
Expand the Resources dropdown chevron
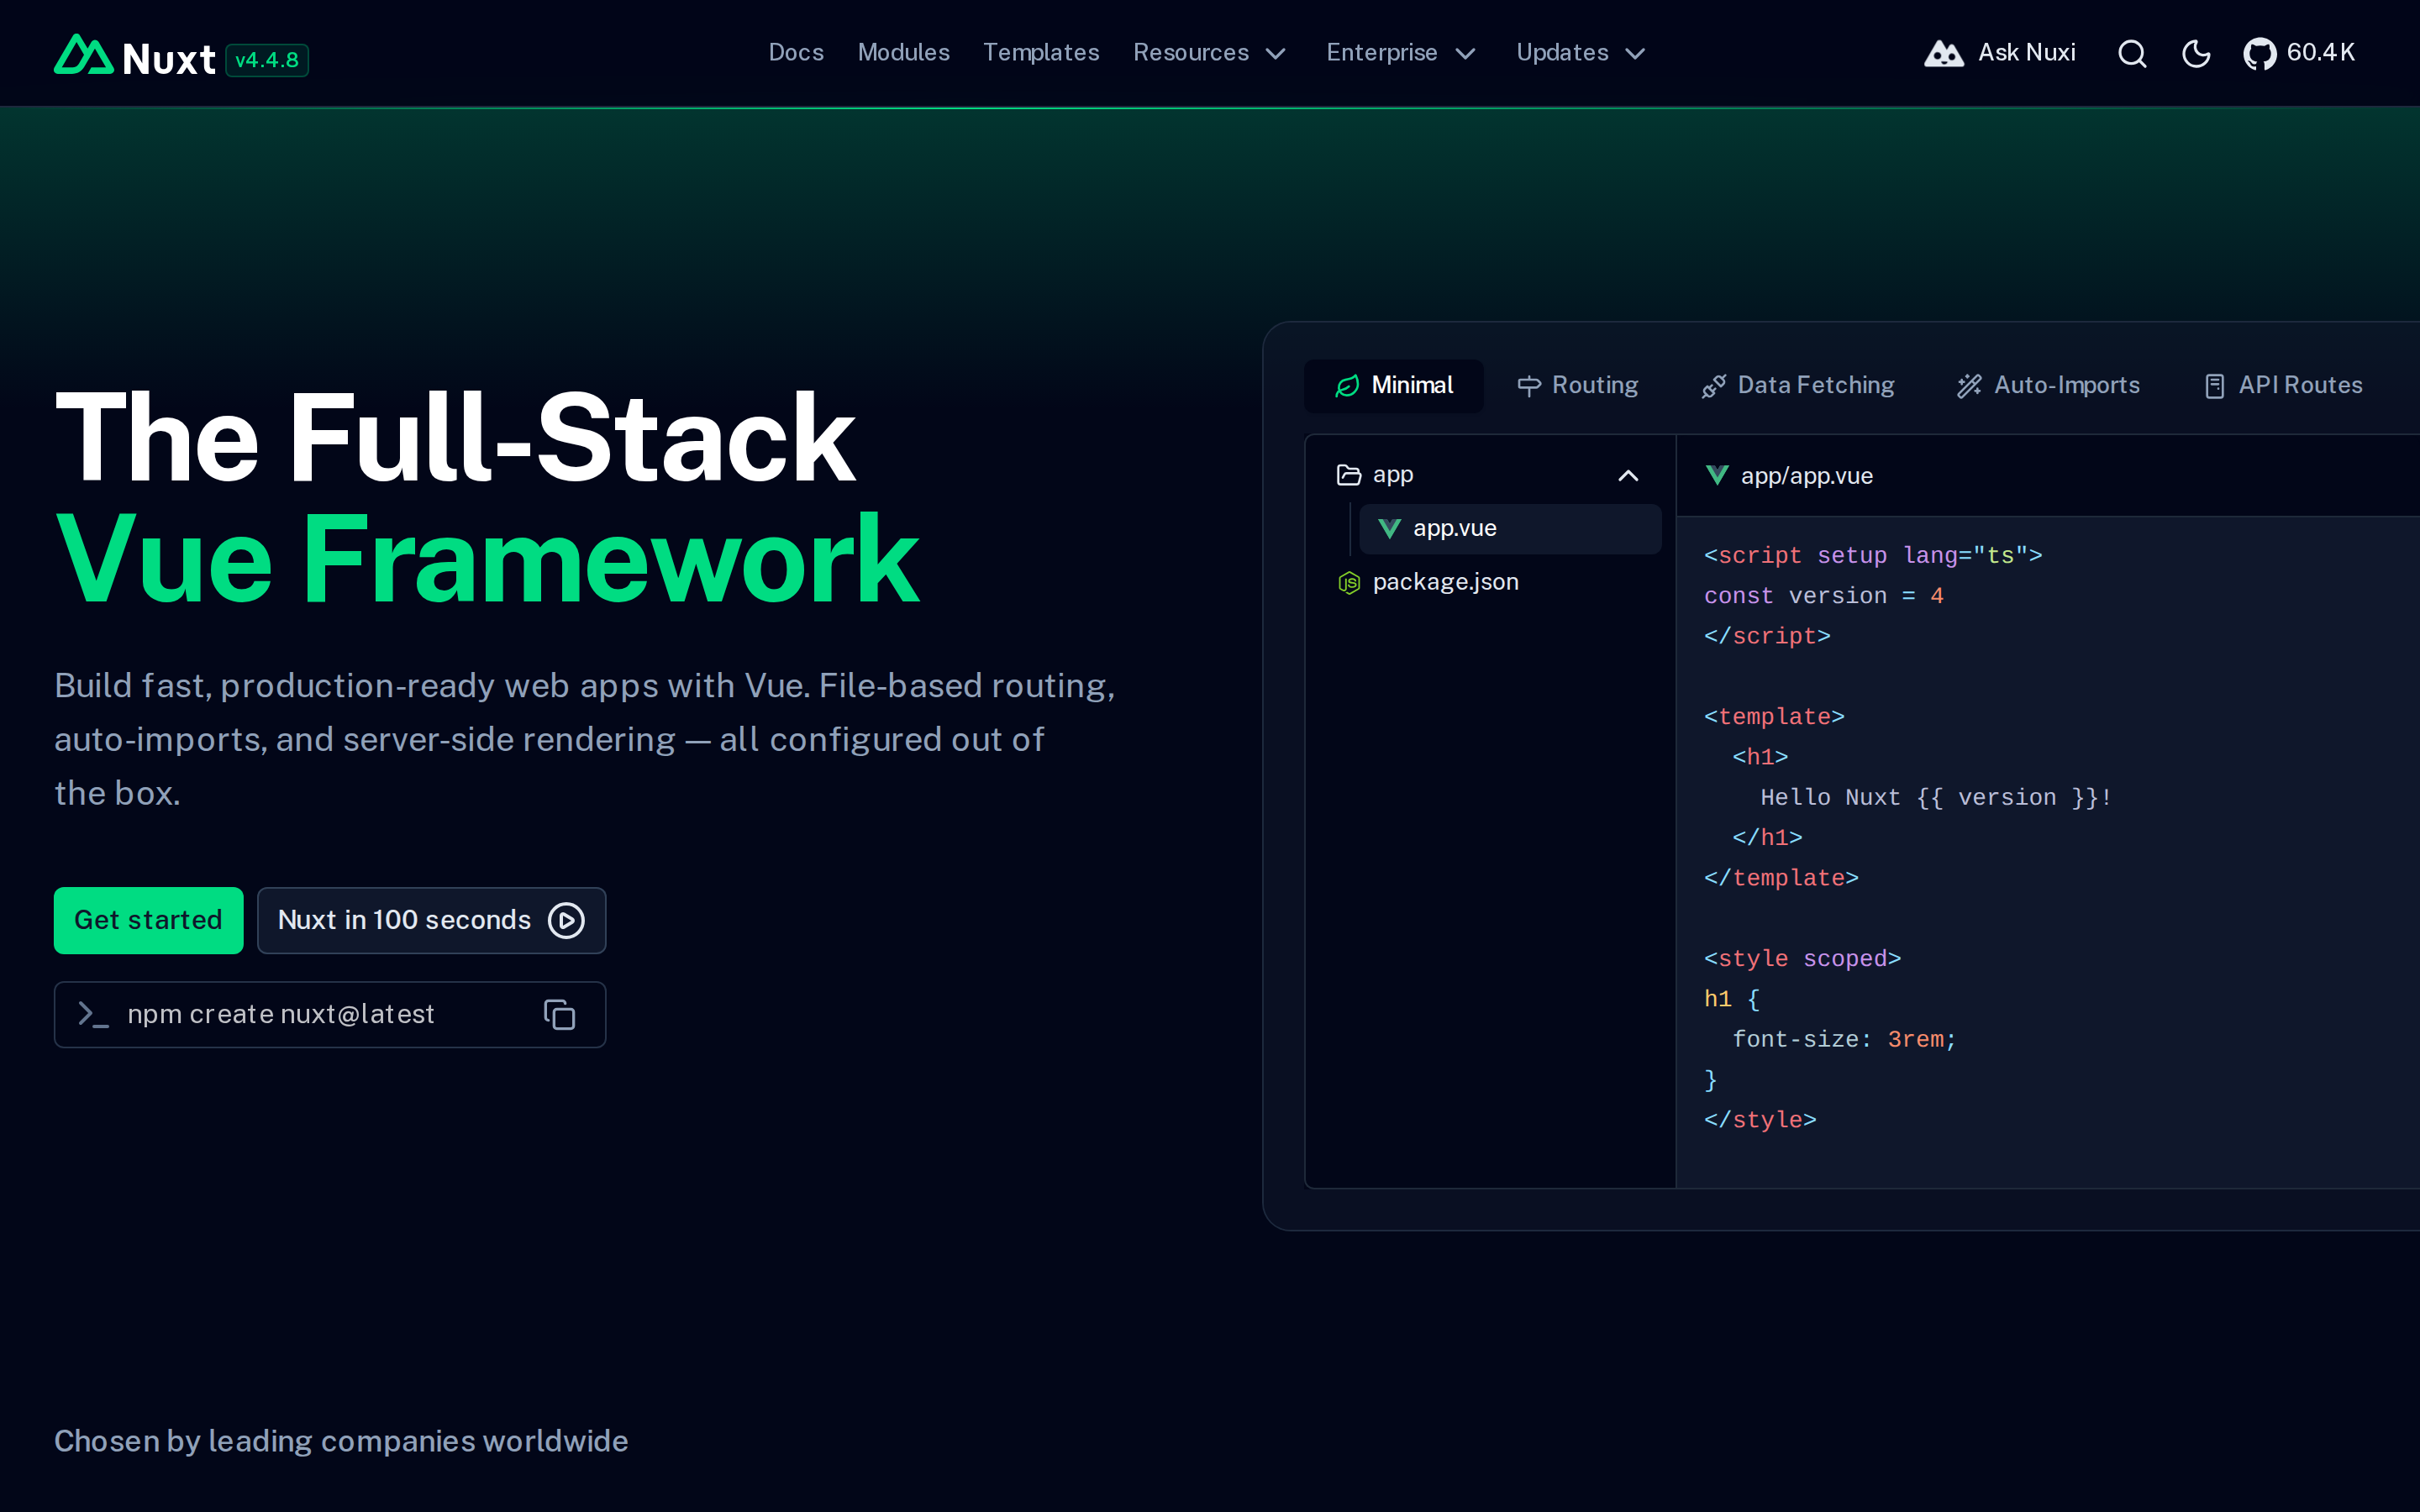pyautogui.click(x=1276, y=54)
